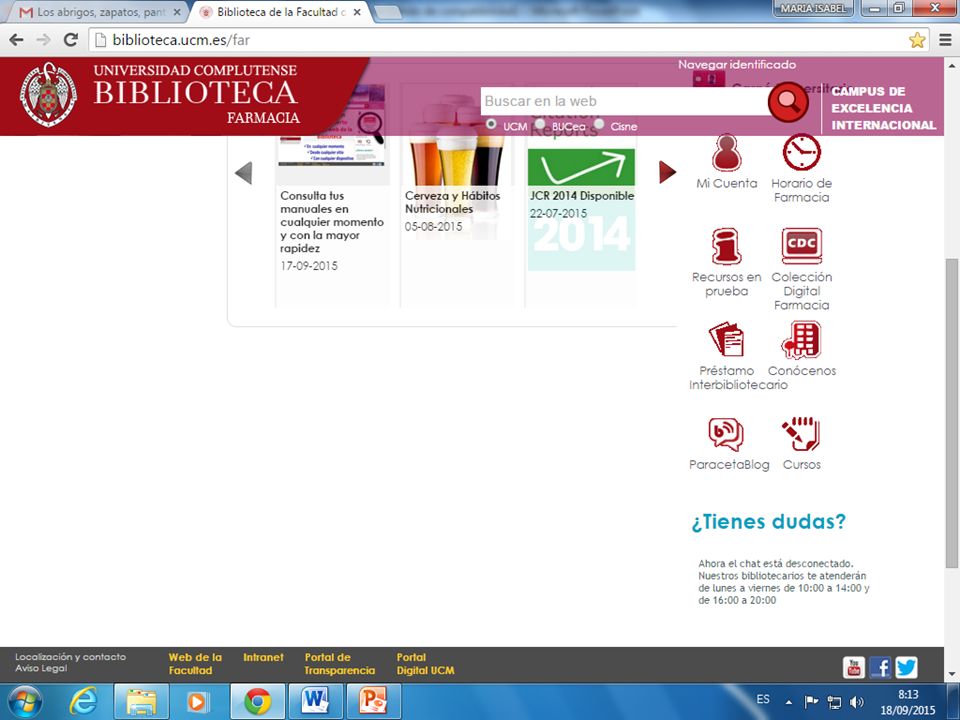Image resolution: width=960 pixels, height=720 pixels.
Task: Open Cerveza y Hábitos Nutricionales news
Action: point(452,202)
